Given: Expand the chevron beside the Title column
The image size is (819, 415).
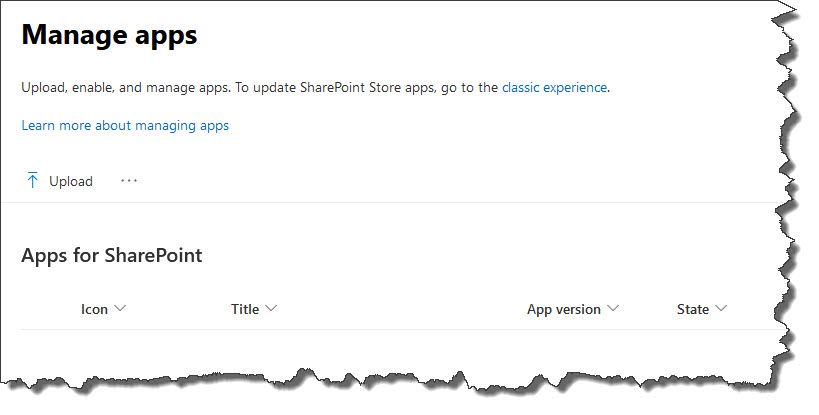Looking at the screenshot, I should click(x=271, y=309).
